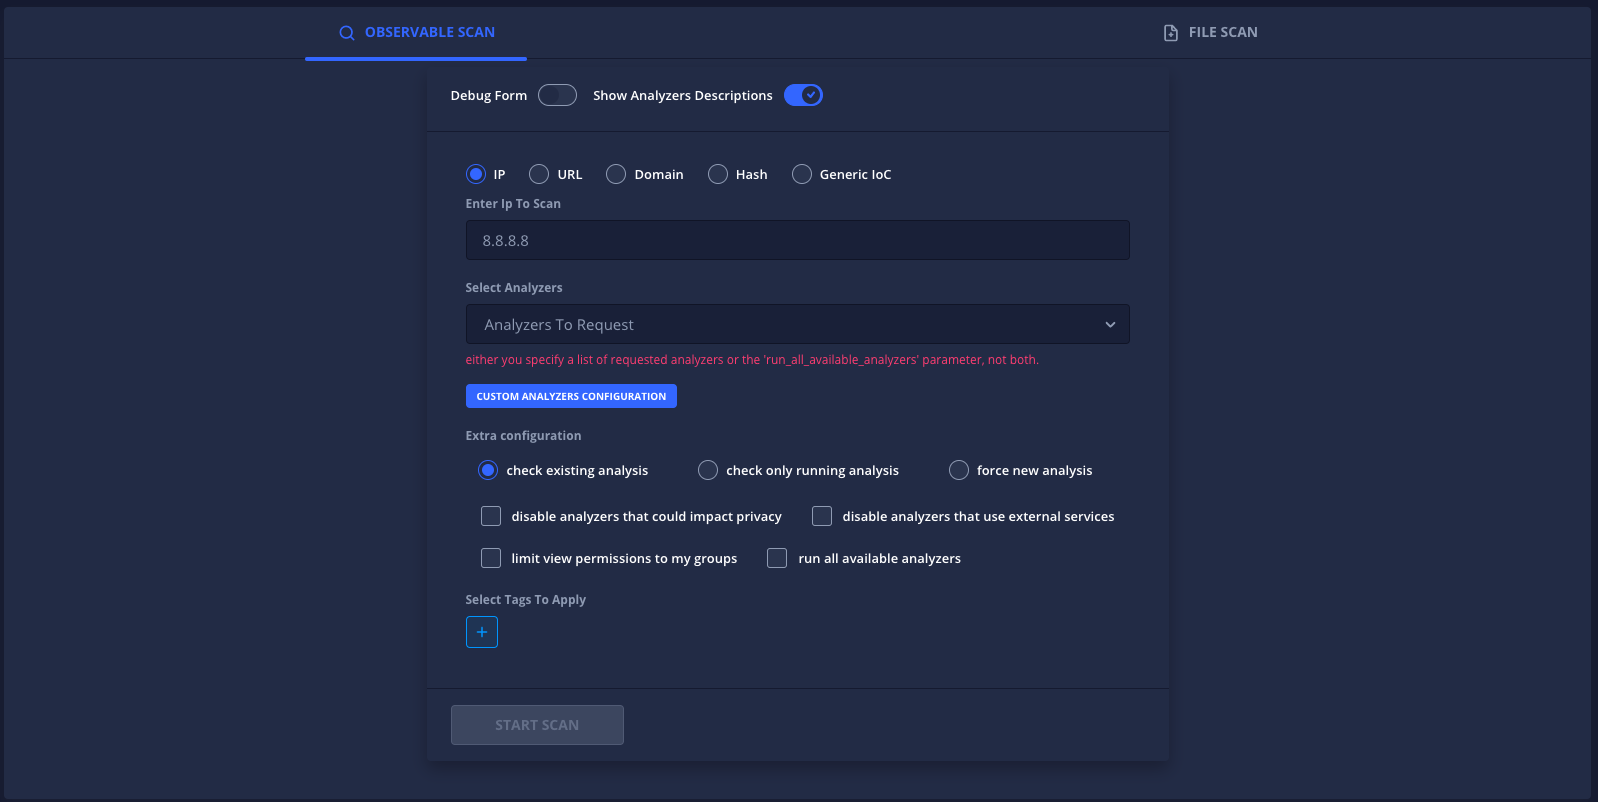Choose the Domain radio option
Image resolution: width=1598 pixels, height=802 pixels.
[x=616, y=174]
